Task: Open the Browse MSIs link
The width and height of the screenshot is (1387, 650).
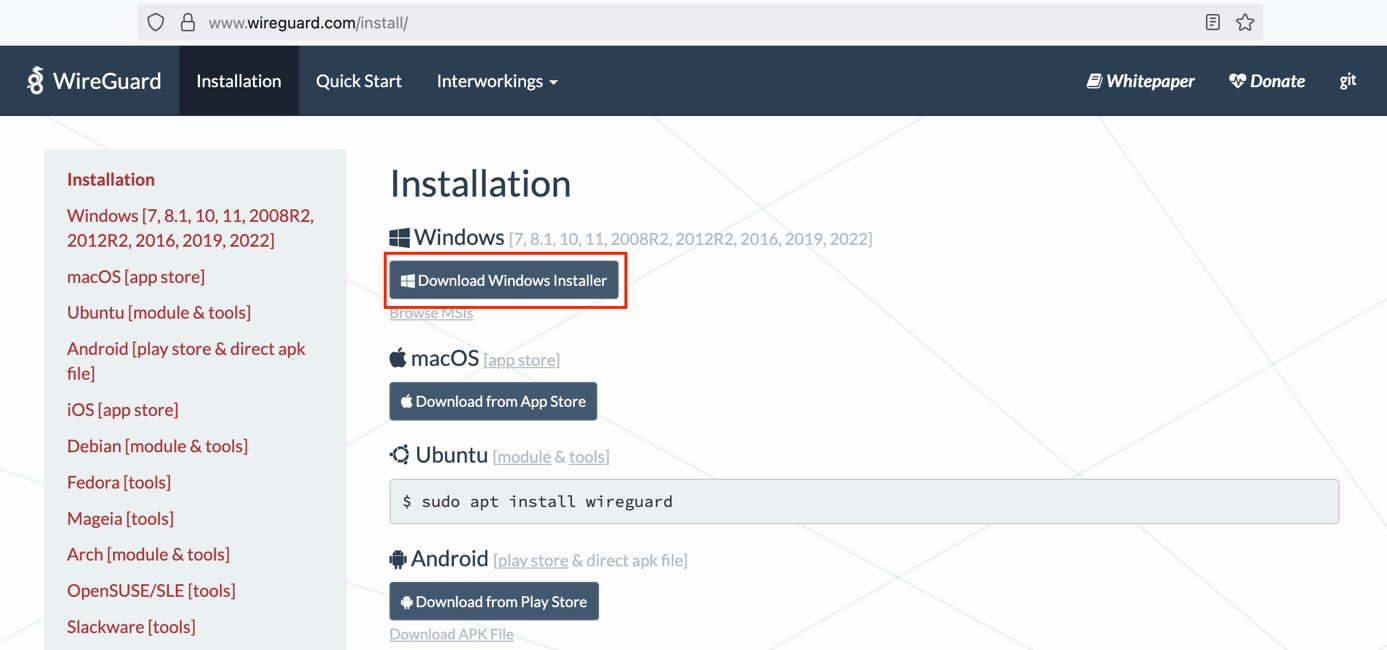Action: [x=431, y=313]
